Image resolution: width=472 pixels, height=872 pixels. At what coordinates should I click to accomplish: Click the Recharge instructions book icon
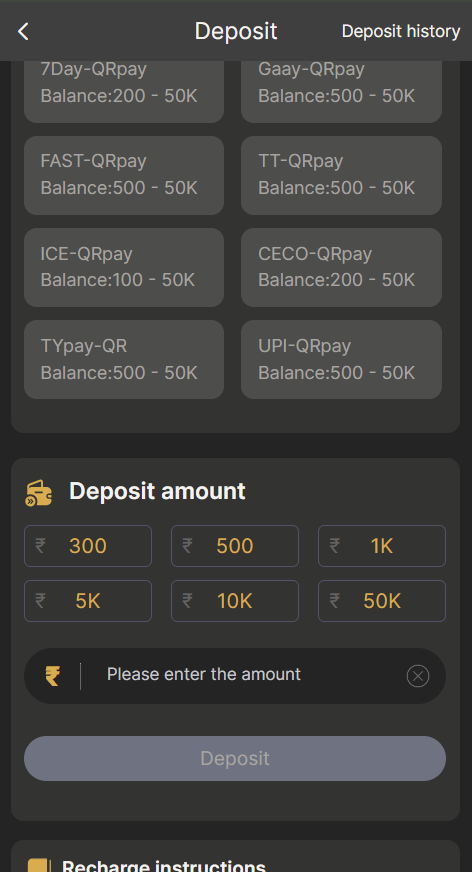coord(39,865)
